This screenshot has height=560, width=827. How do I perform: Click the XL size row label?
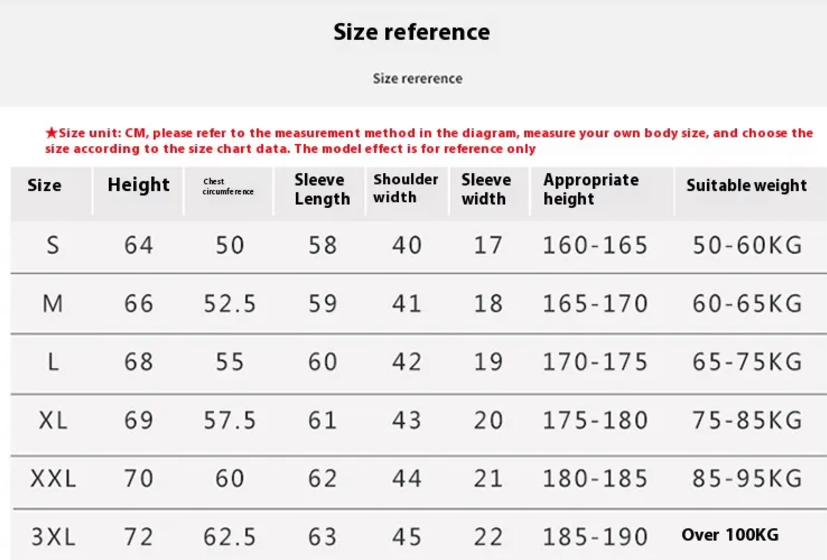tap(53, 420)
